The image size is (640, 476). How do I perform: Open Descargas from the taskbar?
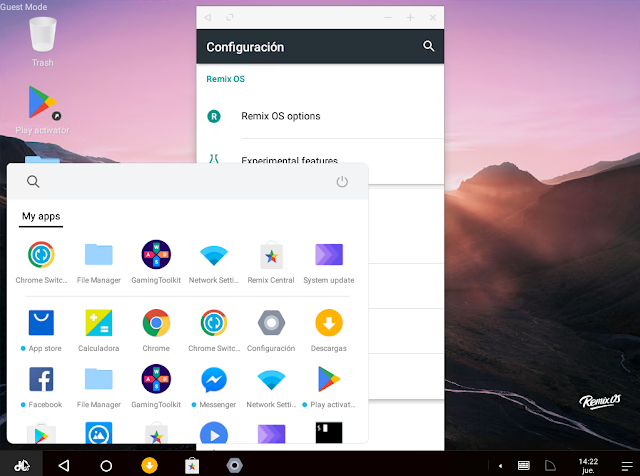pyautogui.click(x=149, y=465)
